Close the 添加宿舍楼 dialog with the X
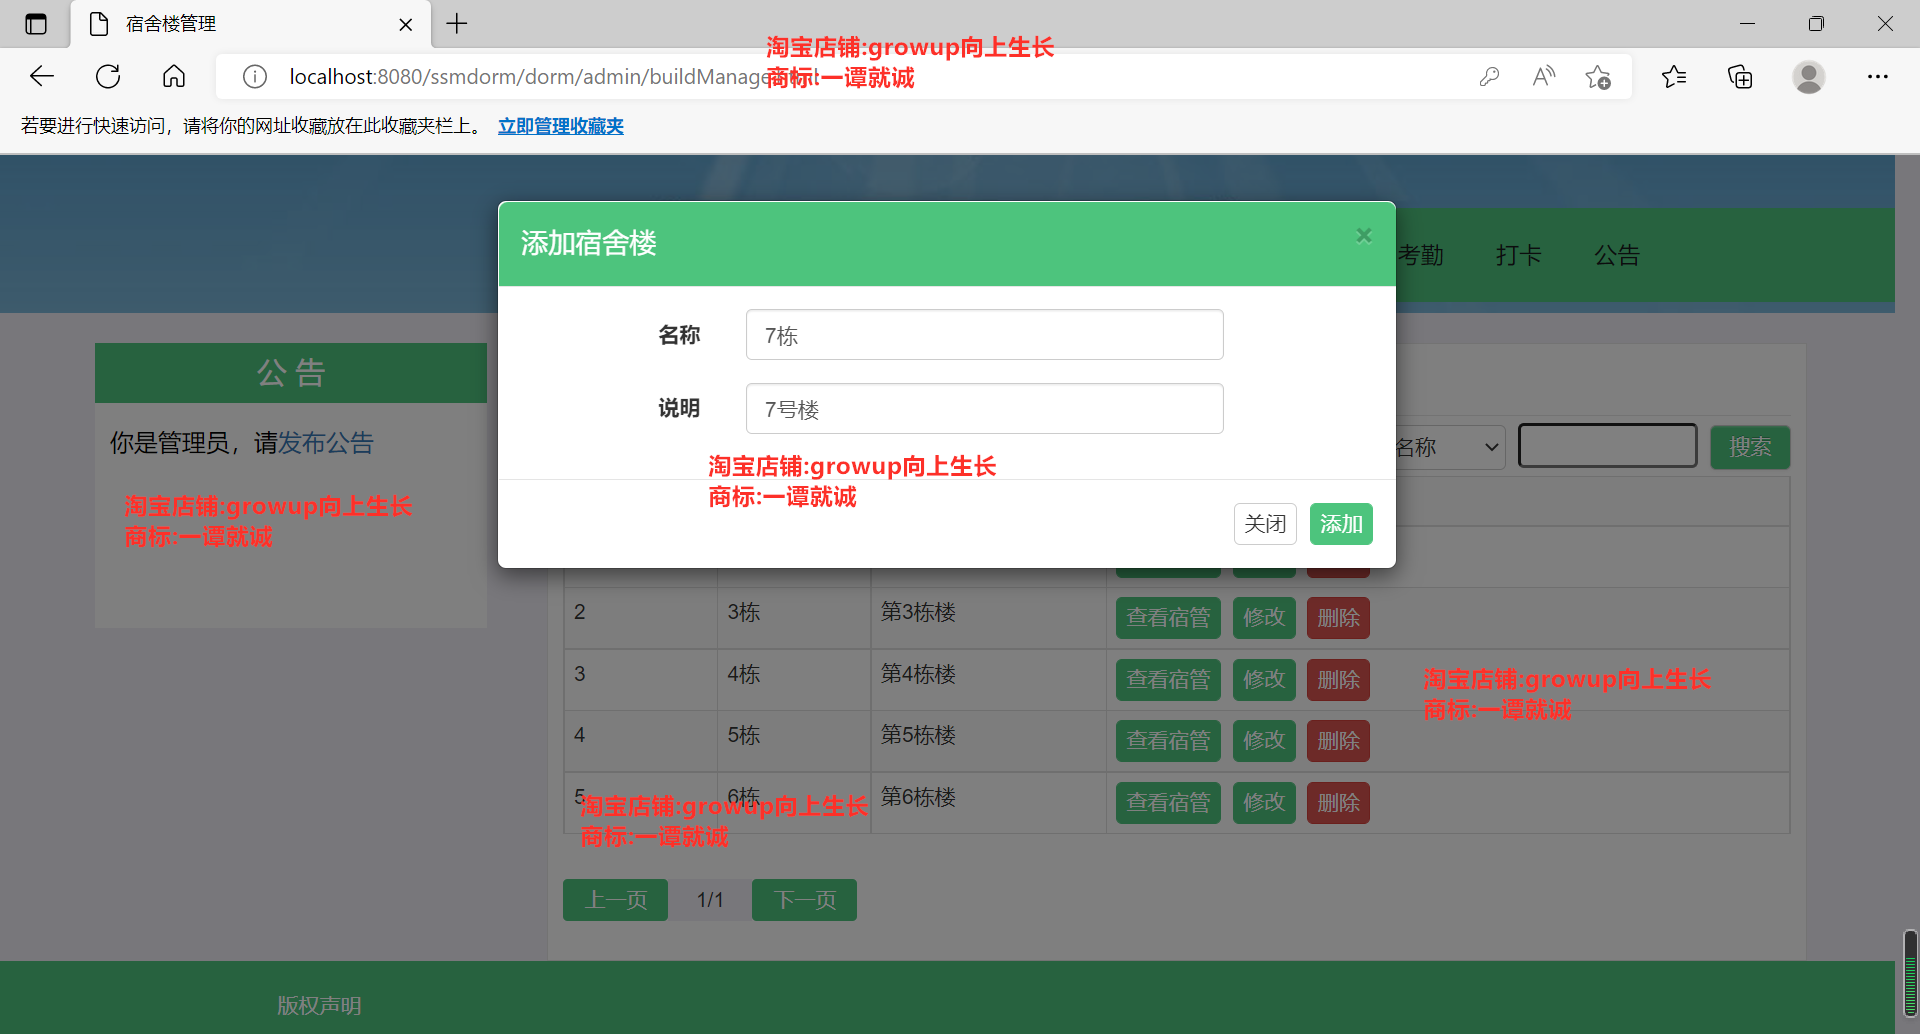 click(1363, 236)
